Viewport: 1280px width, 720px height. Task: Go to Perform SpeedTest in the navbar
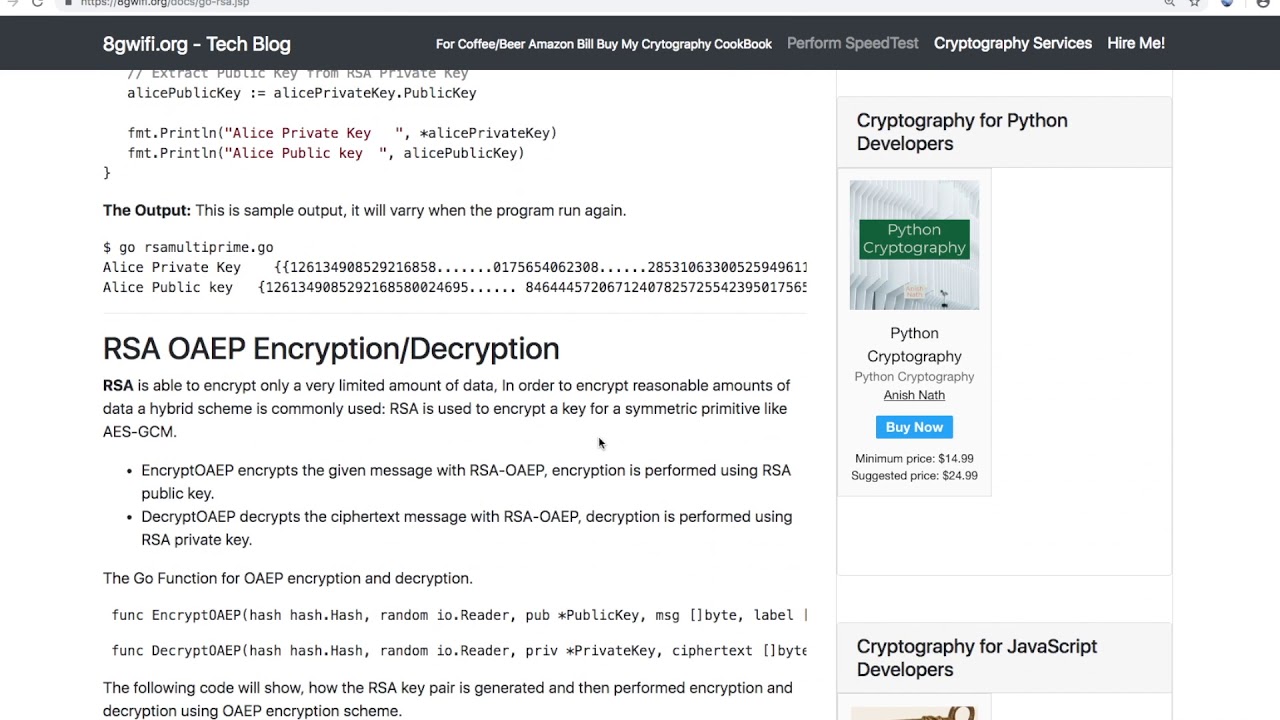pyautogui.click(x=852, y=43)
